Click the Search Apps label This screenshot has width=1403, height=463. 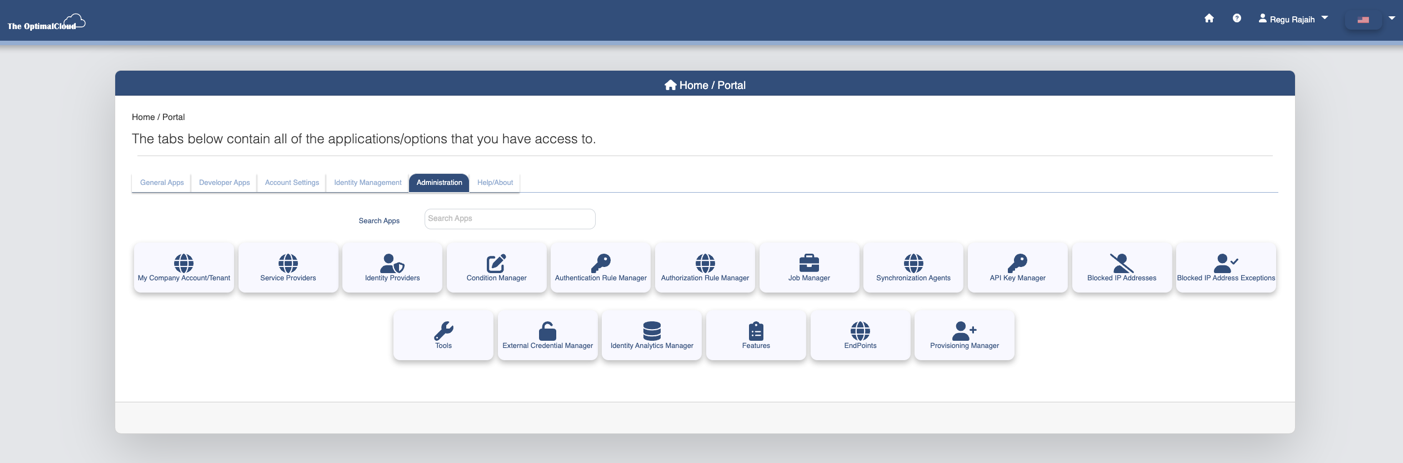[x=379, y=221]
